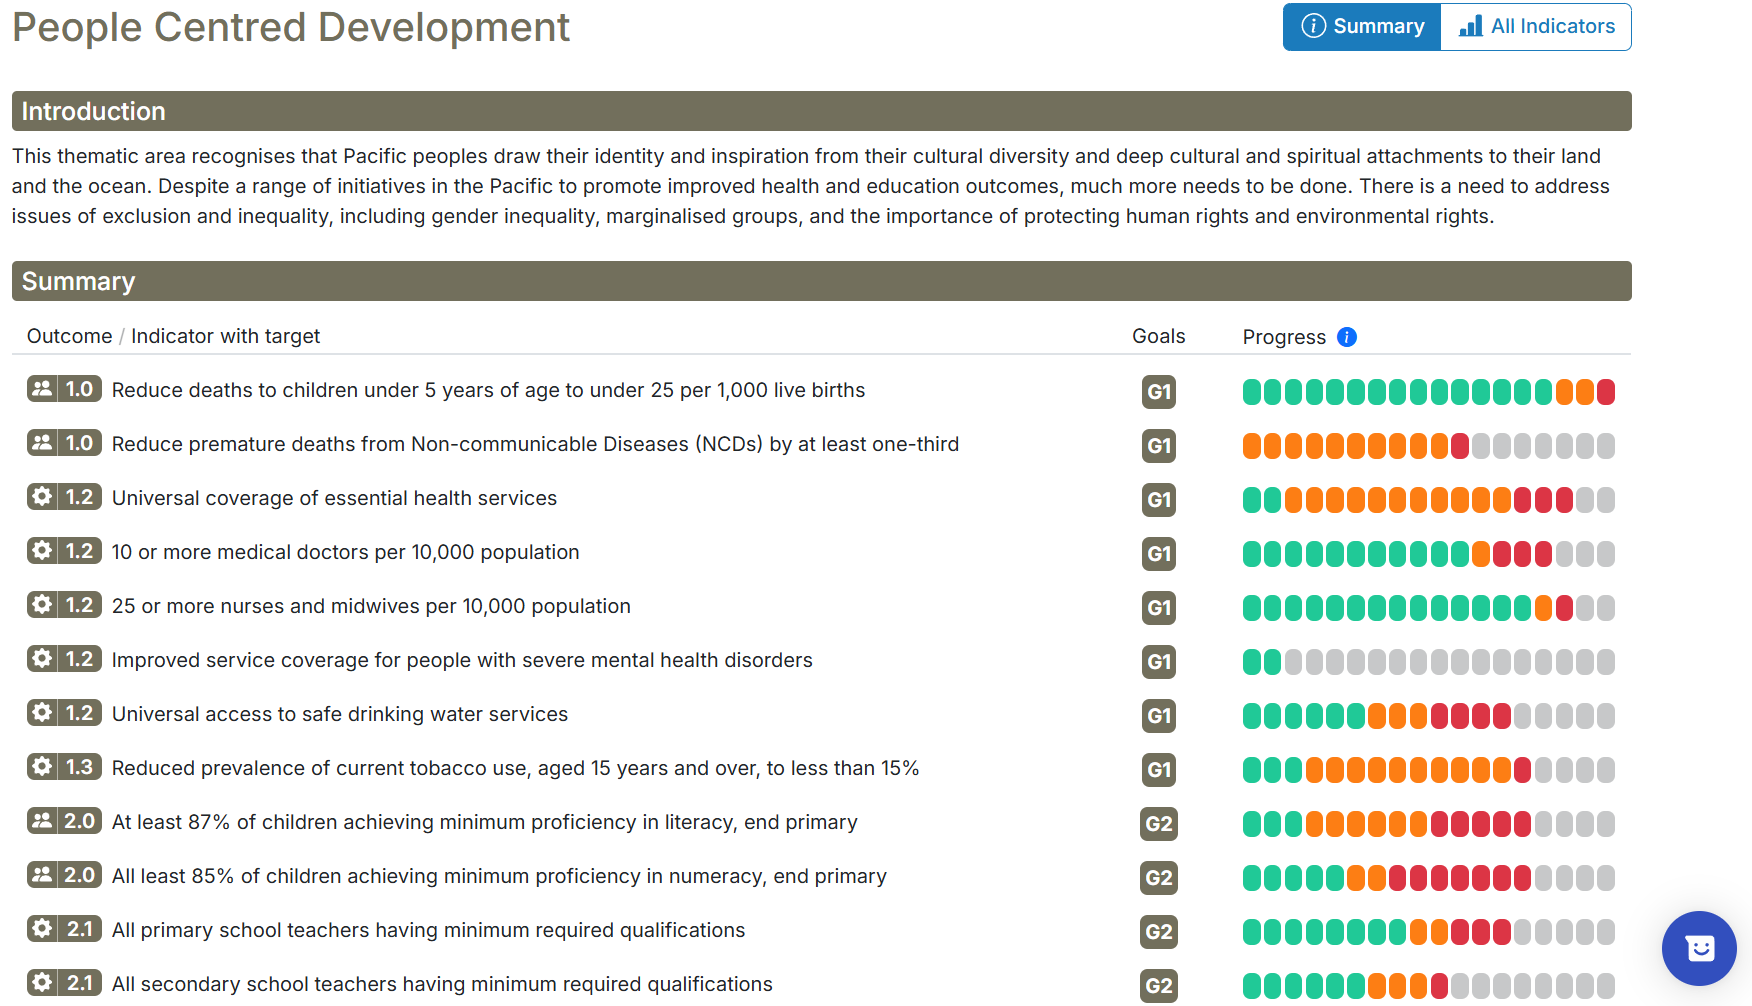
Task: Open 'All secondary school teachers' qualifications indicator
Action: click(442, 984)
